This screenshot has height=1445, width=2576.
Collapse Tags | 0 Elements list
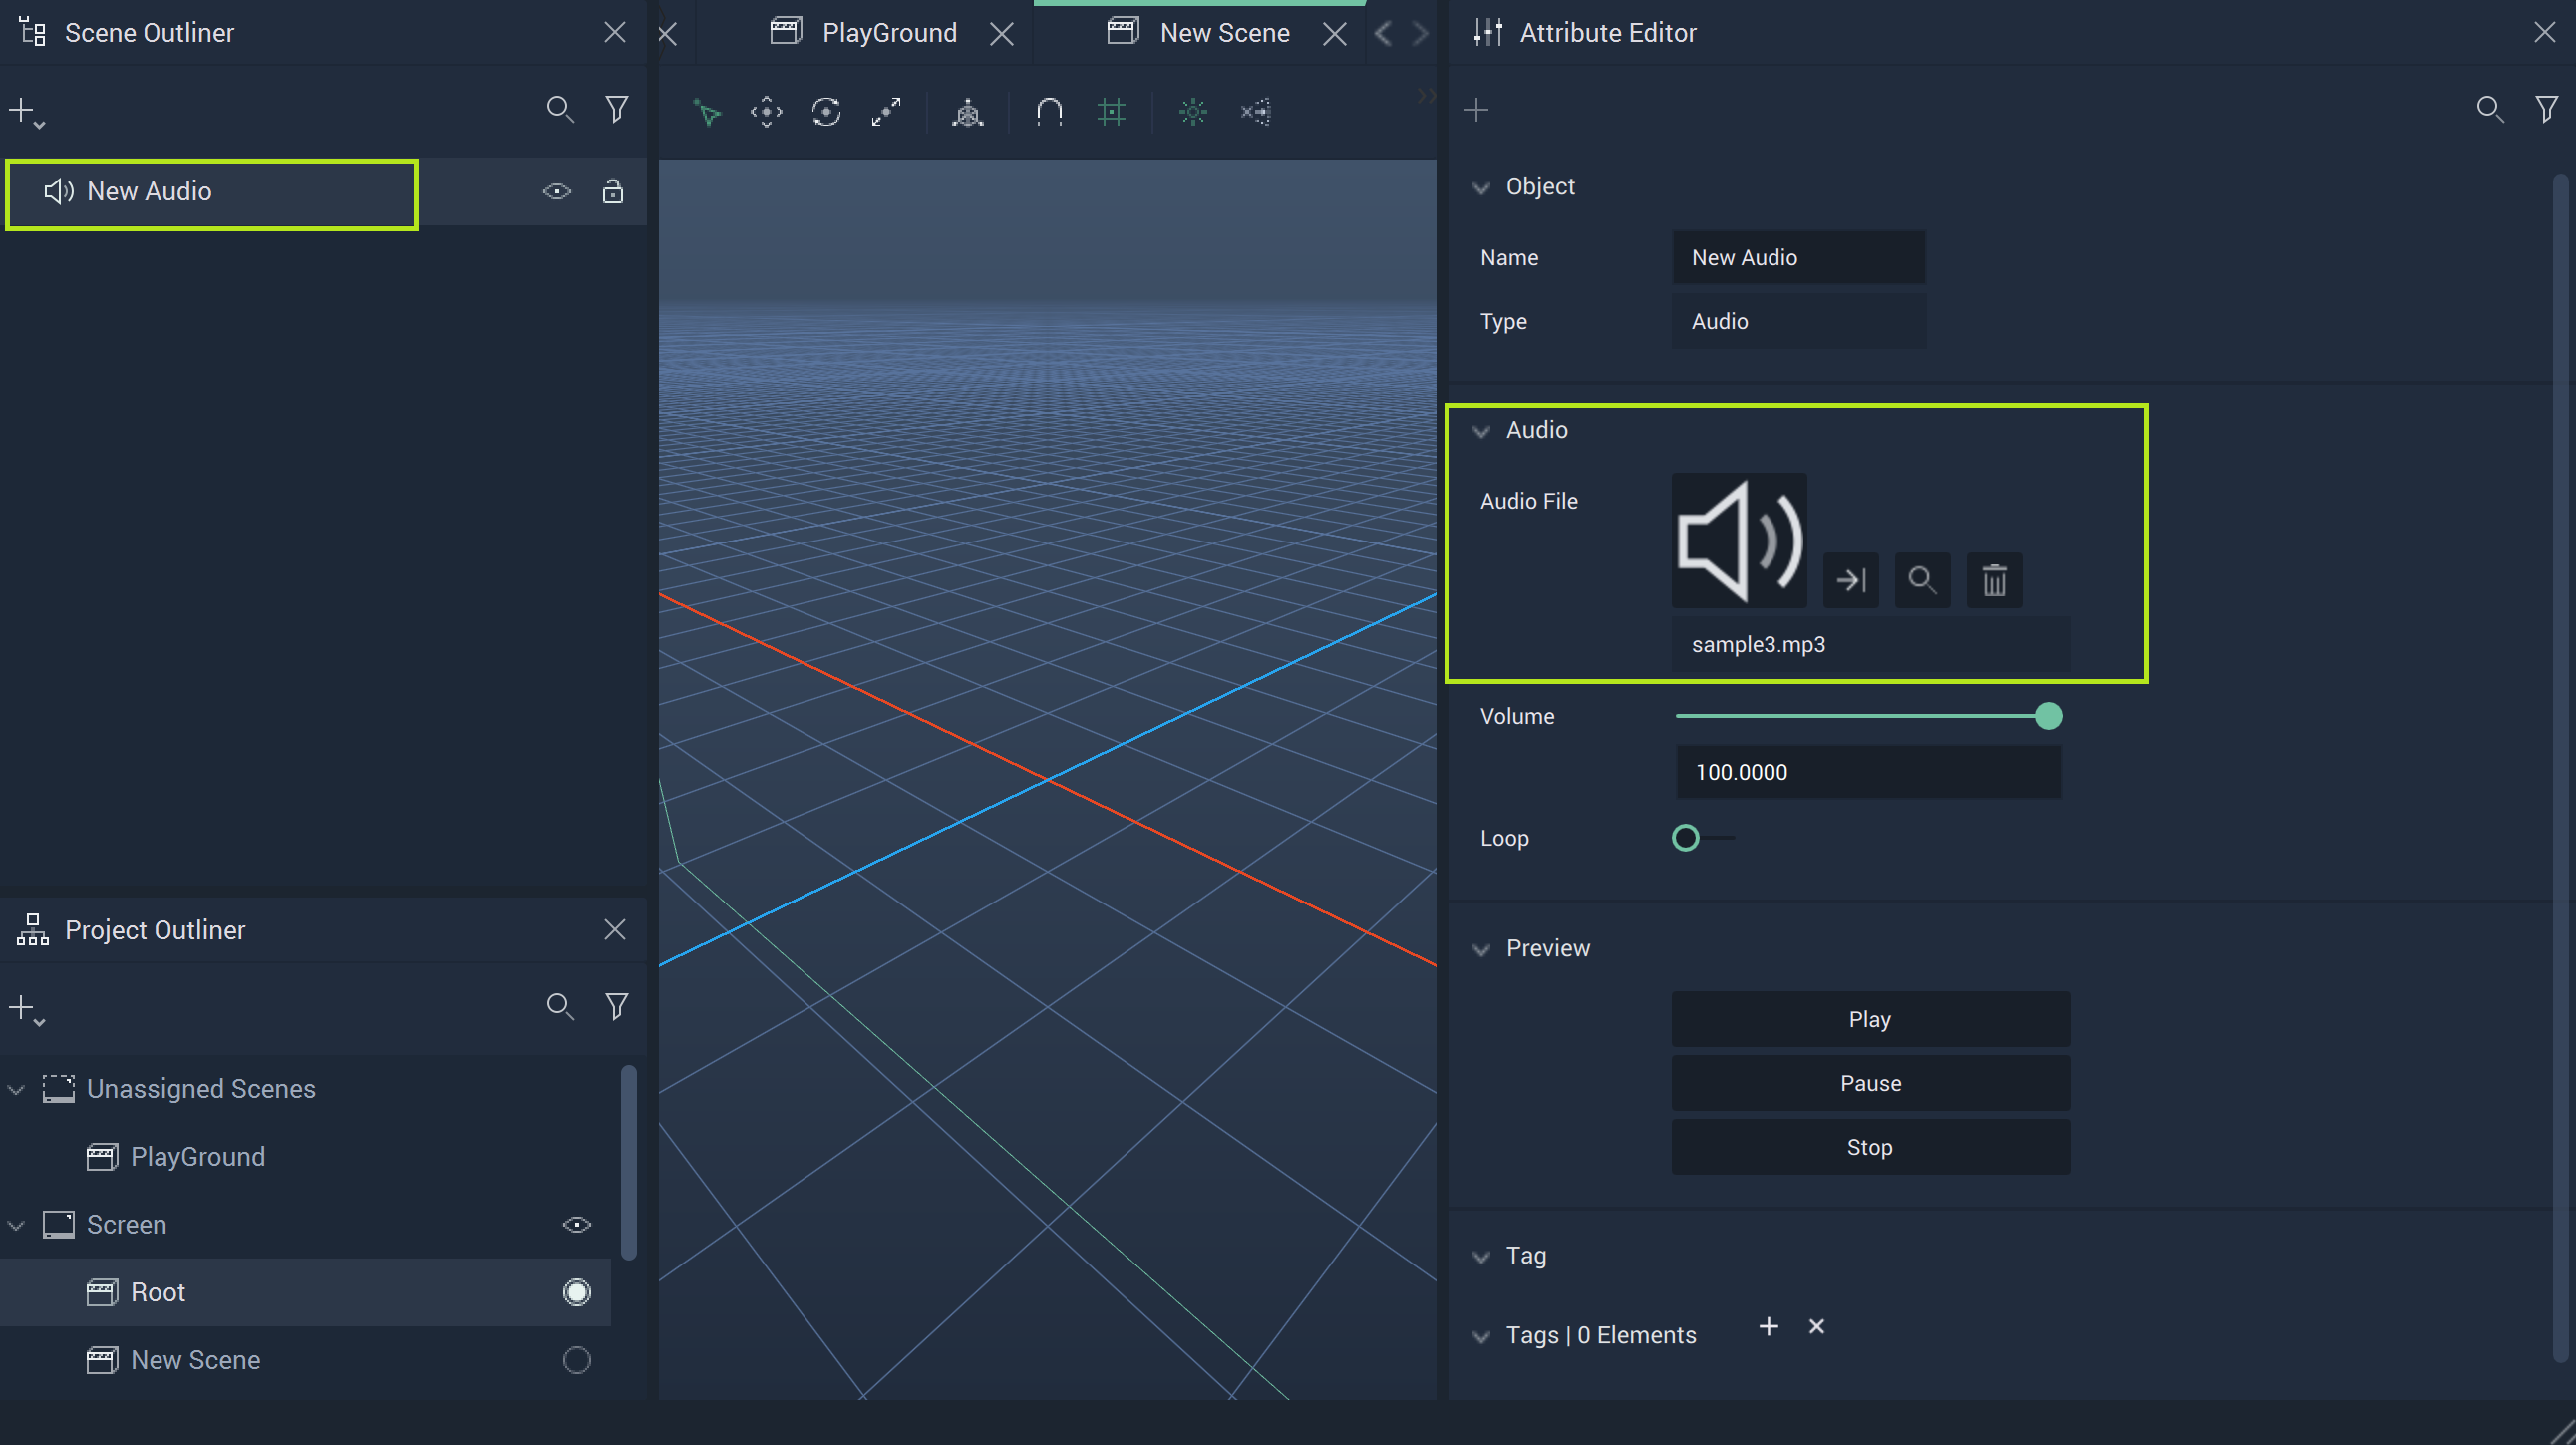(1481, 1337)
